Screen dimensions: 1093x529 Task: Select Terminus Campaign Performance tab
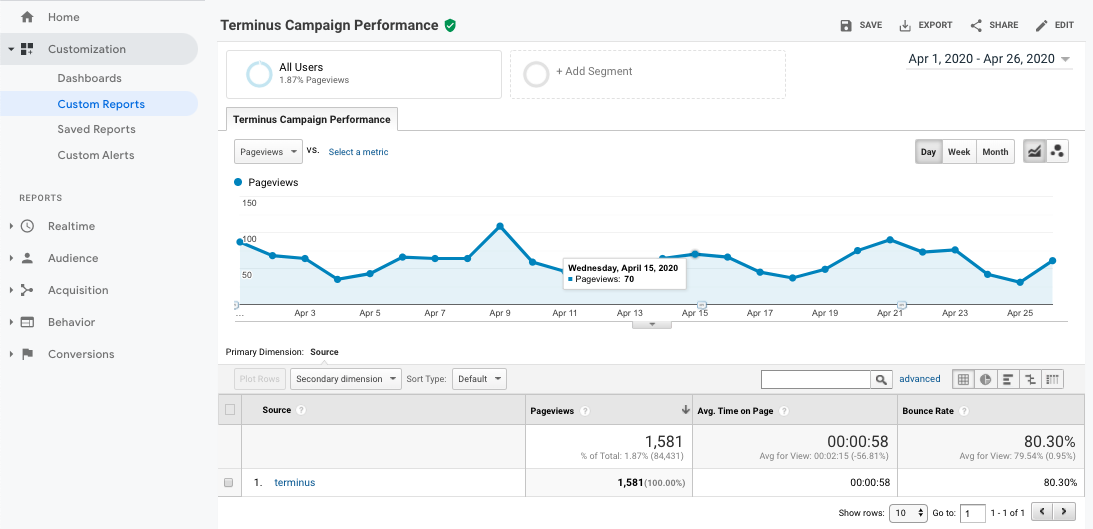312,119
